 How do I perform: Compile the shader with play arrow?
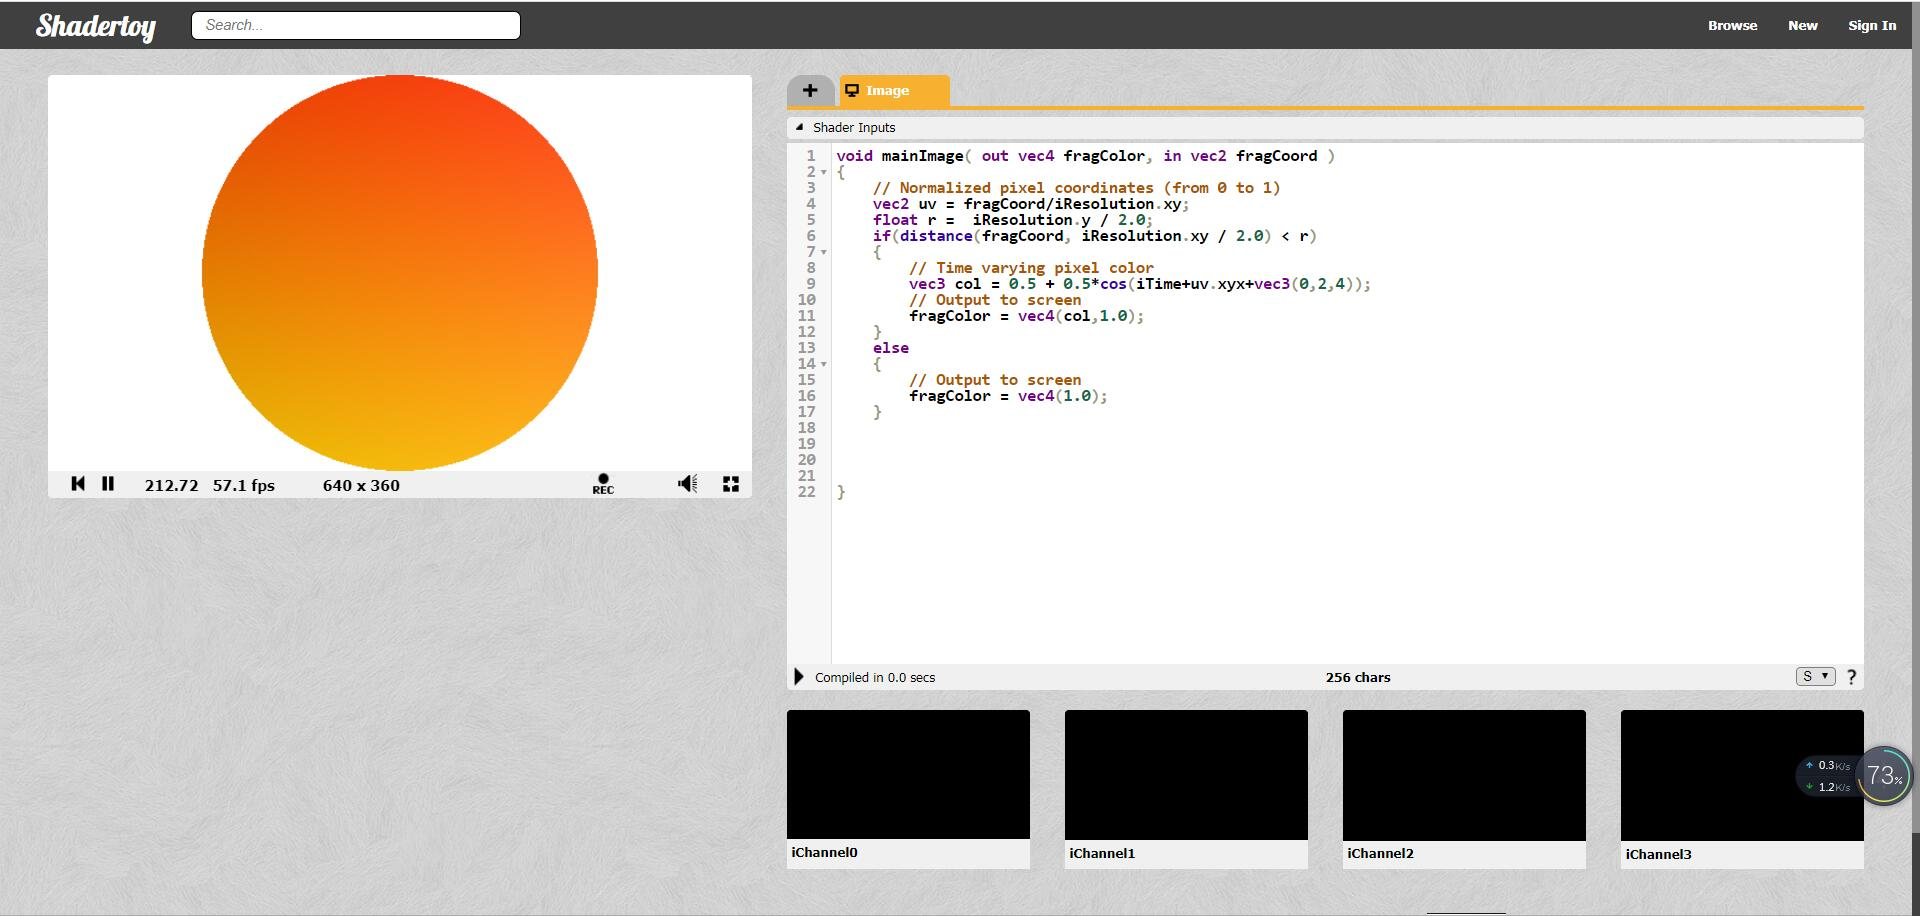tap(798, 677)
